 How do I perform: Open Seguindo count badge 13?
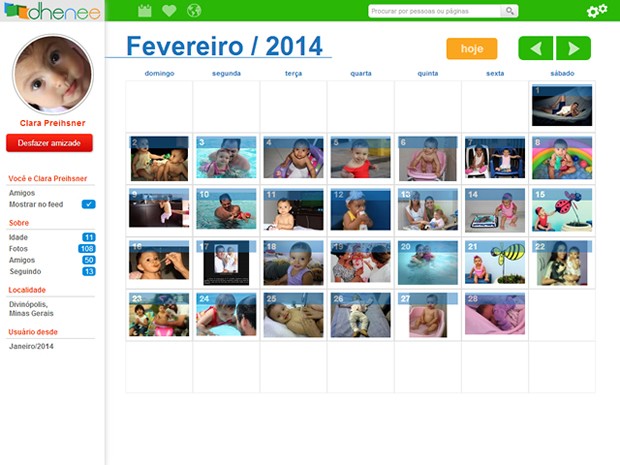point(88,271)
